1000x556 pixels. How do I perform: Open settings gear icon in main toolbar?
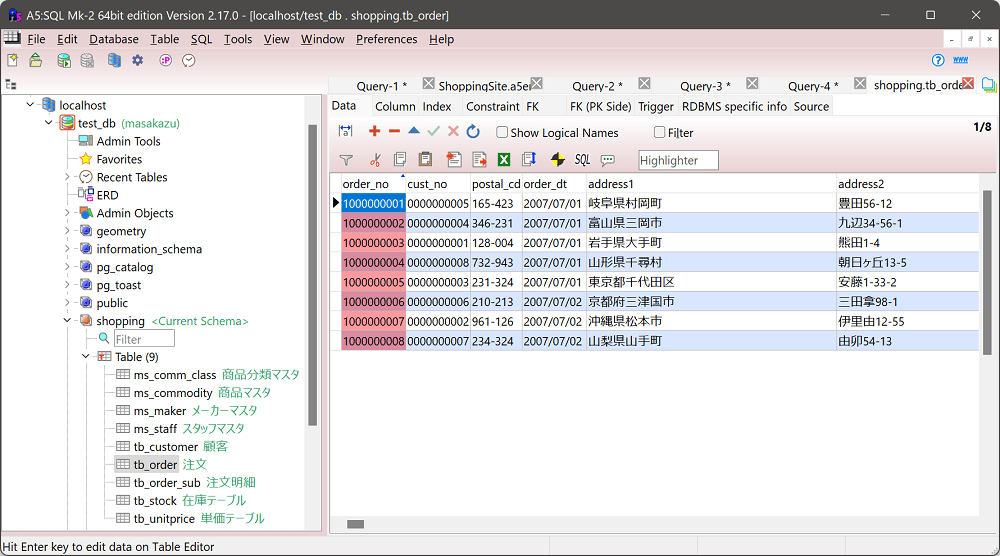coord(138,61)
